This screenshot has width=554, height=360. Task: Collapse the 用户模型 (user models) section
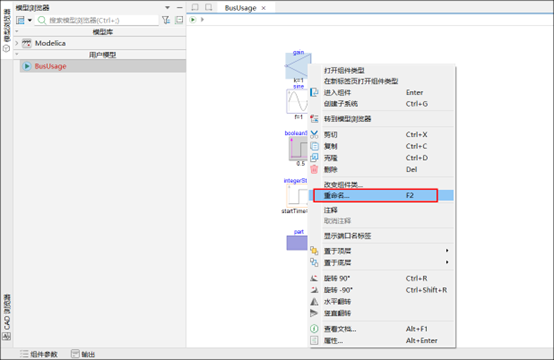pos(17,54)
